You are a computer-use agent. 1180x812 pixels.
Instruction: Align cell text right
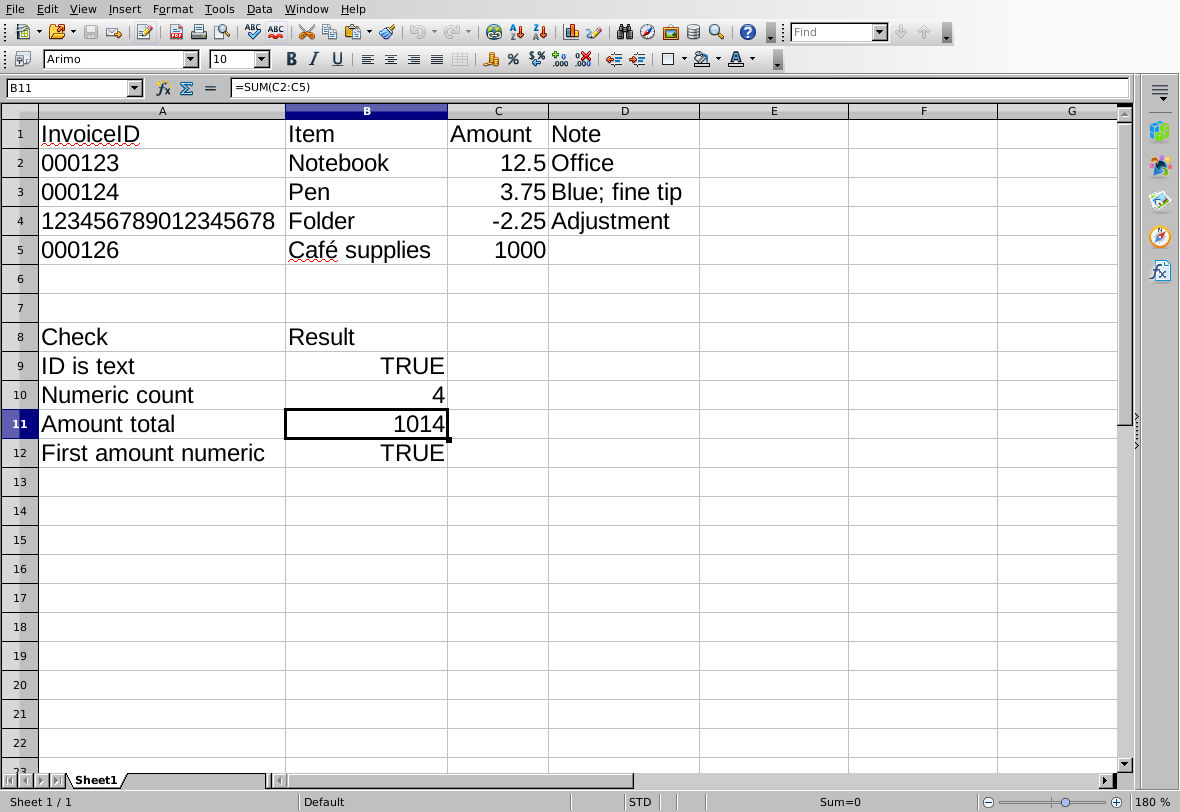point(414,59)
